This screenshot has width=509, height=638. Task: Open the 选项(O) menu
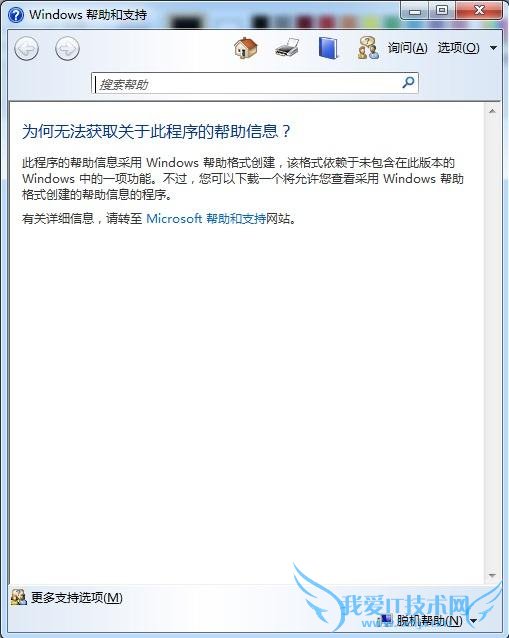coord(459,48)
